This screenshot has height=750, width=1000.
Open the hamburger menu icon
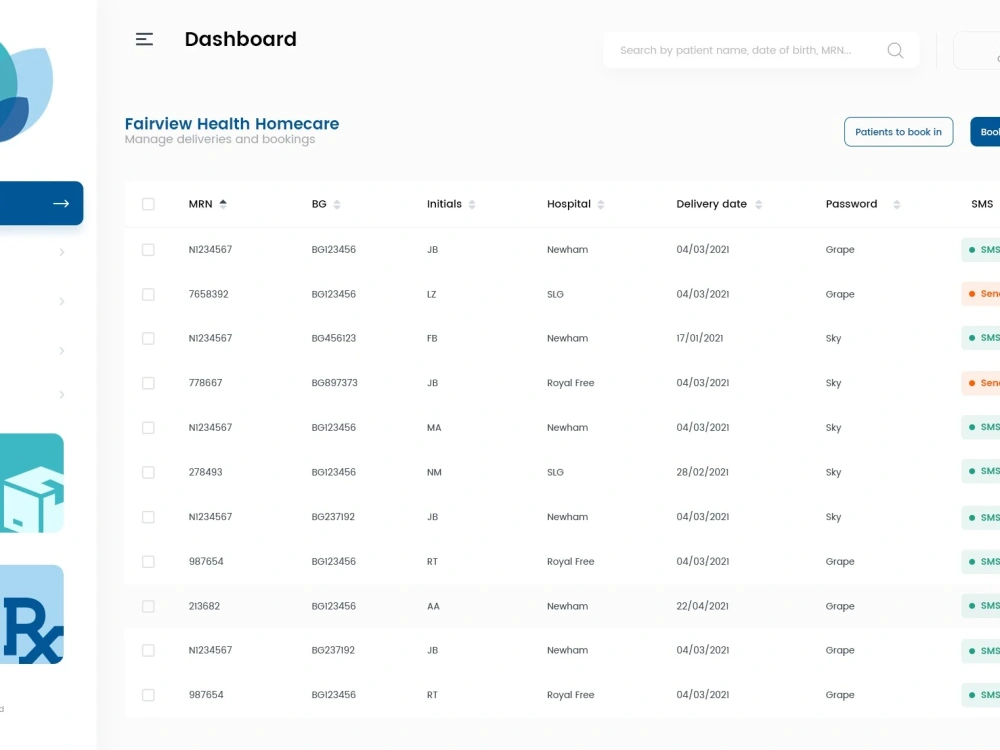[144, 40]
